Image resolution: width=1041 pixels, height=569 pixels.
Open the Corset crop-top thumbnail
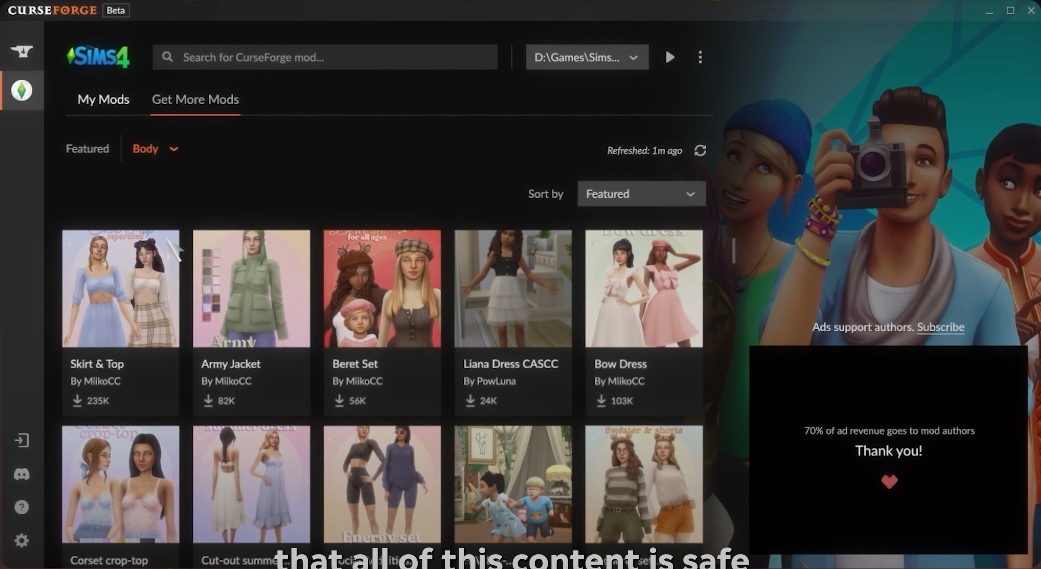pos(121,484)
